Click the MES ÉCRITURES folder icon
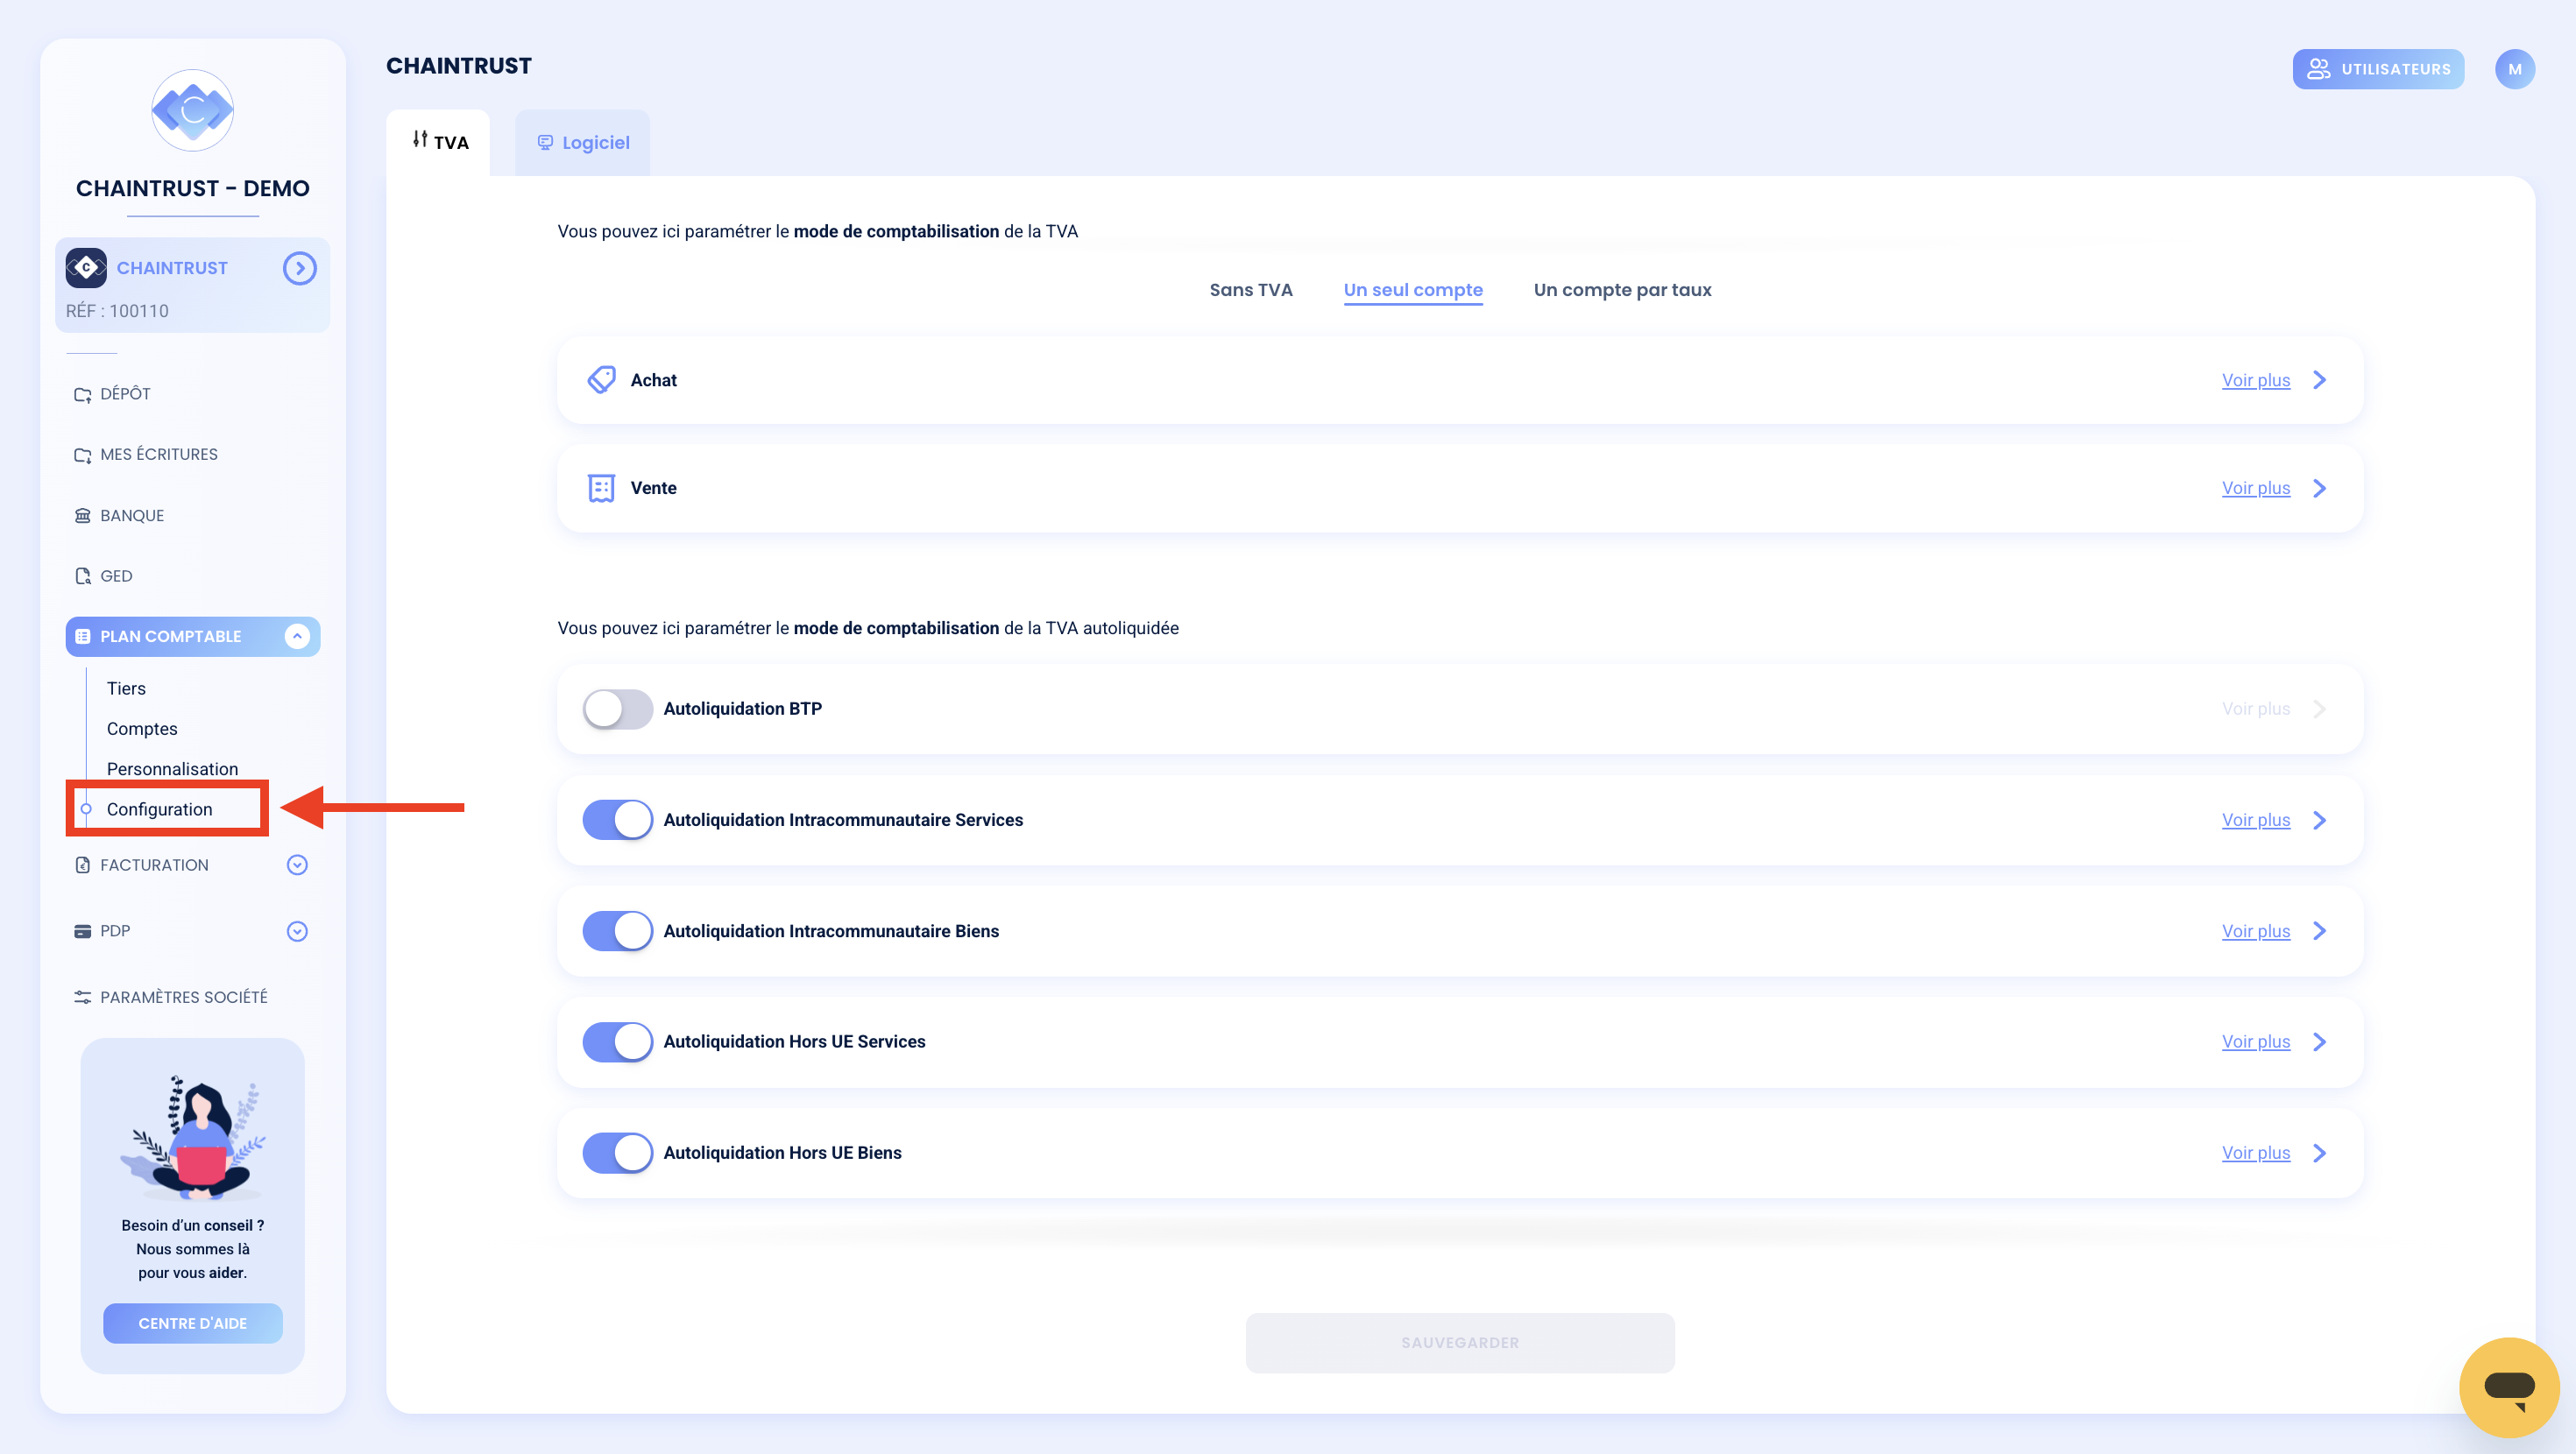Viewport: 2576px width, 1454px height. point(83,455)
